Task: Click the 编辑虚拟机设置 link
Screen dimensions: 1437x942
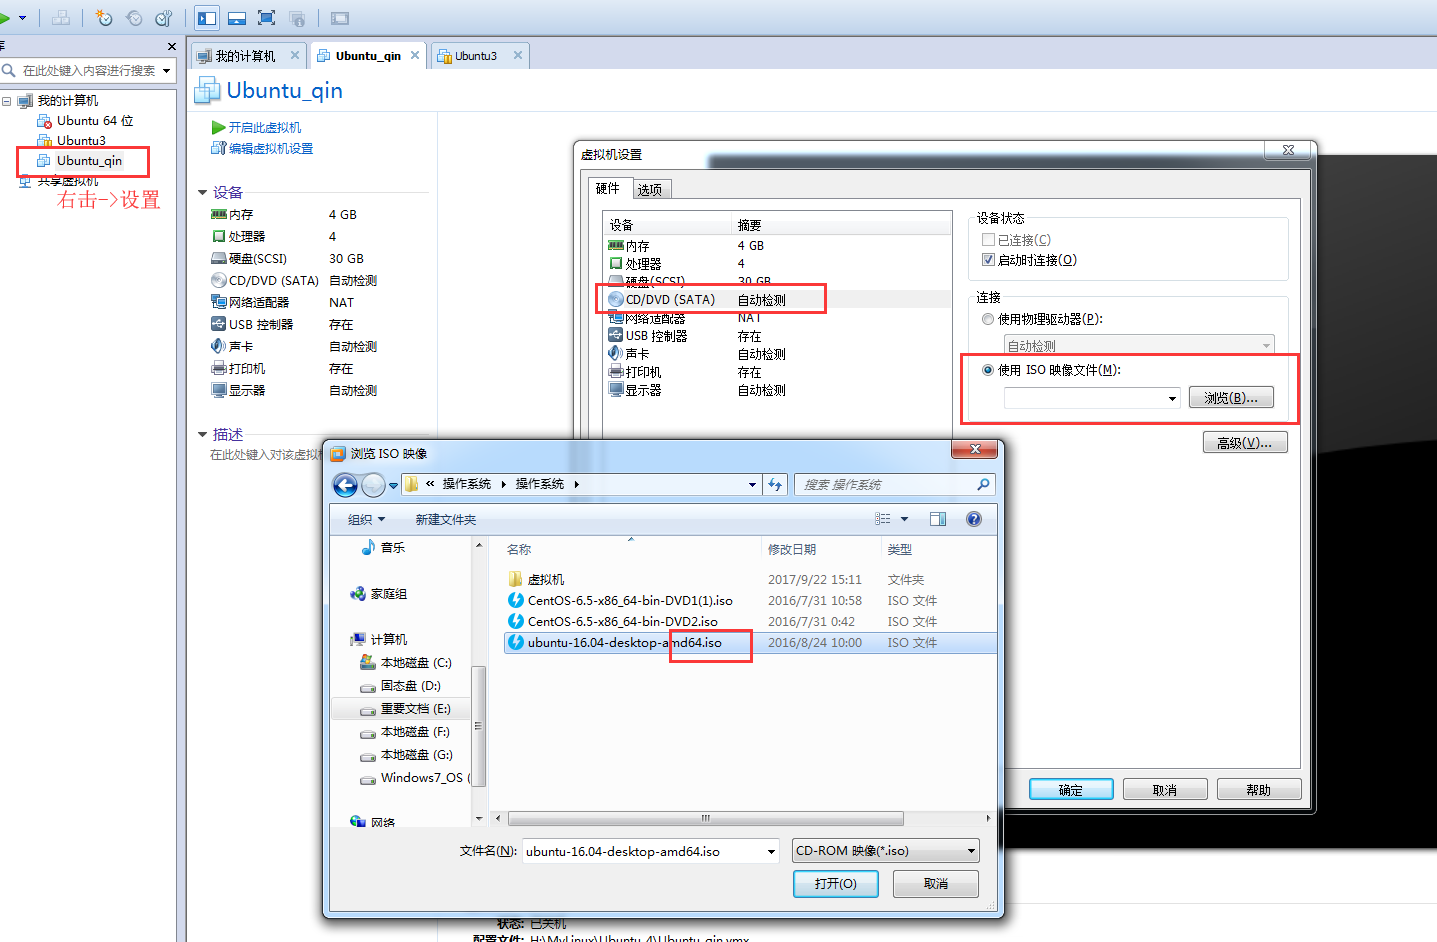Action: pos(271,148)
